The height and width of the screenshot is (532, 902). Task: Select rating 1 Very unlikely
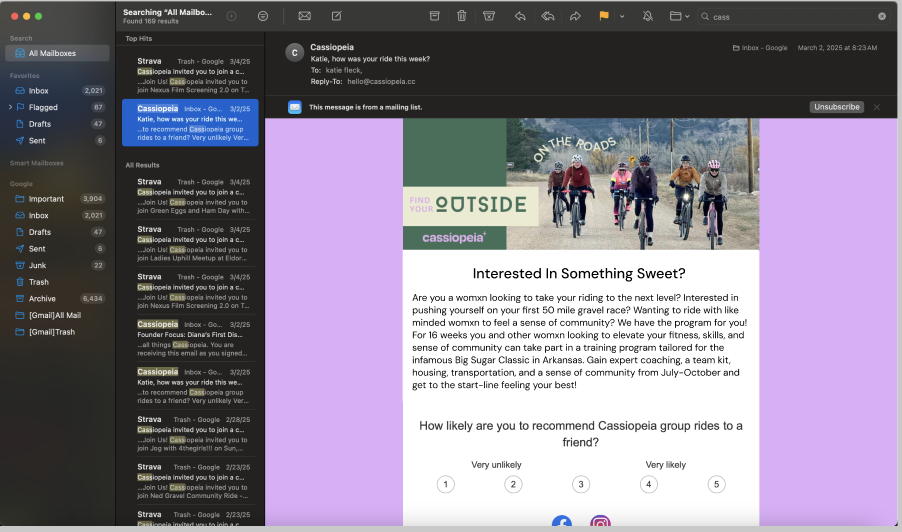(x=445, y=484)
